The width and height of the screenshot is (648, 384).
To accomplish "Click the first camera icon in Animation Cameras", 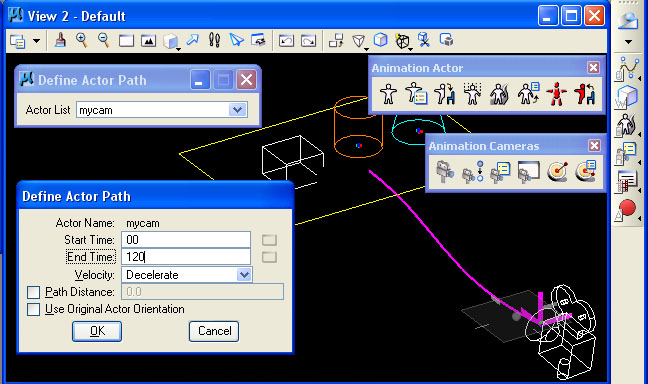I will tap(445, 172).
